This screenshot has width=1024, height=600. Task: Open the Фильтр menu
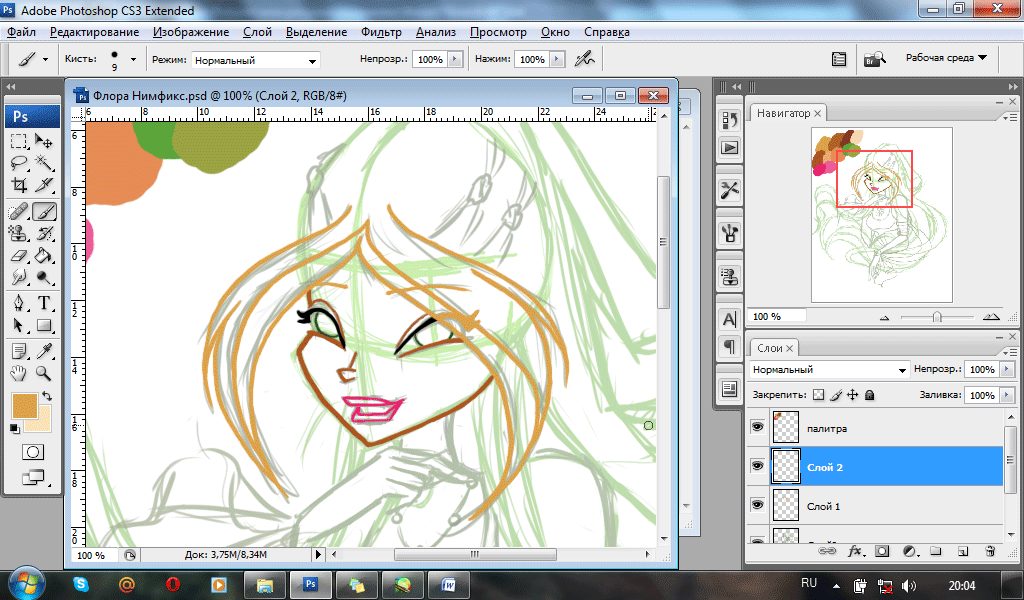coord(381,32)
